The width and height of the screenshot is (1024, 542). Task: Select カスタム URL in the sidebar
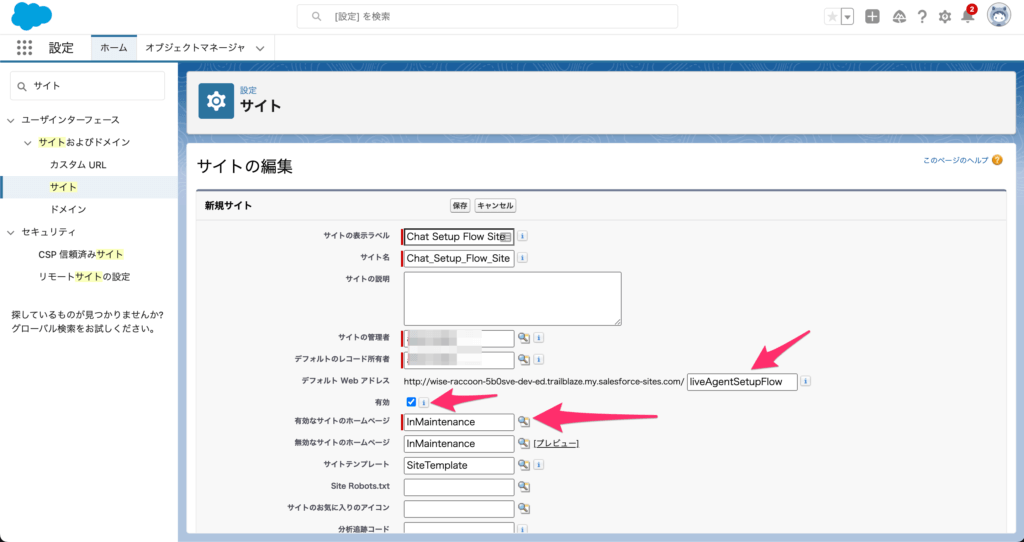(78, 165)
